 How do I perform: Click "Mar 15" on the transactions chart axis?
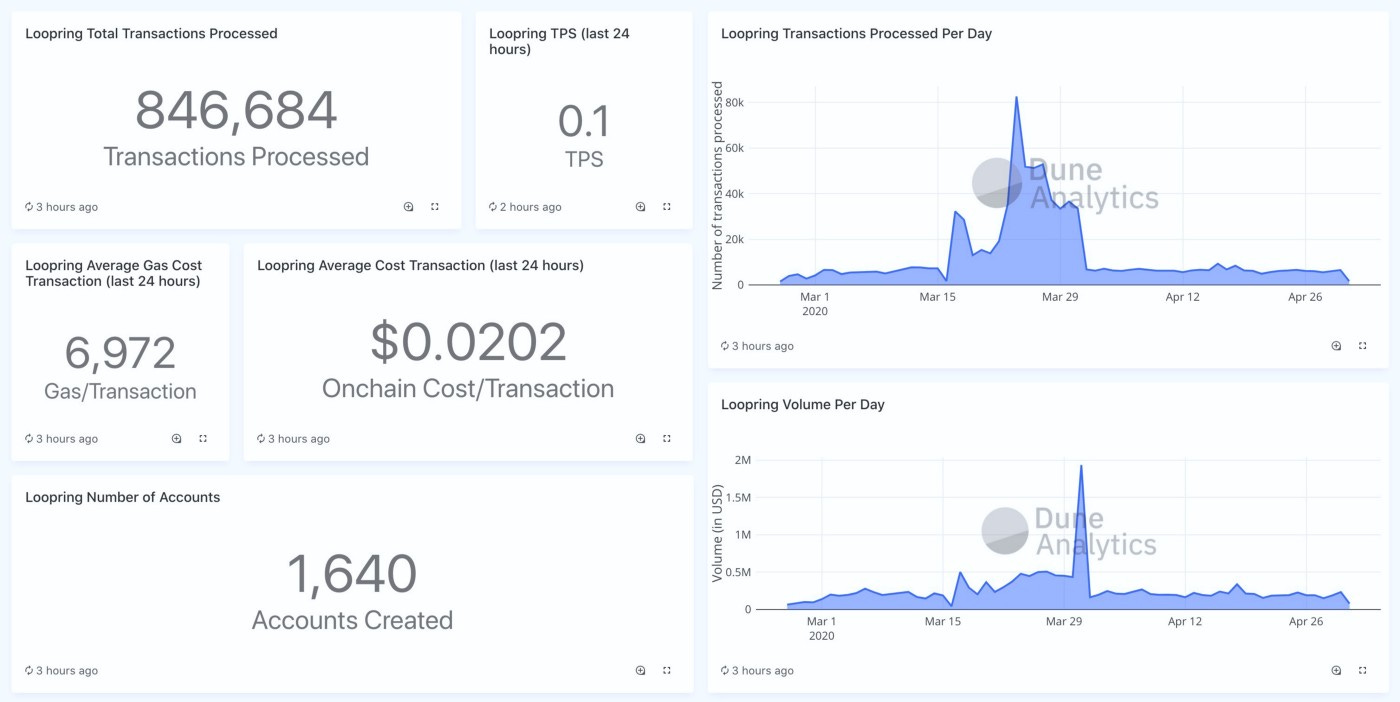pyautogui.click(x=938, y=297)
